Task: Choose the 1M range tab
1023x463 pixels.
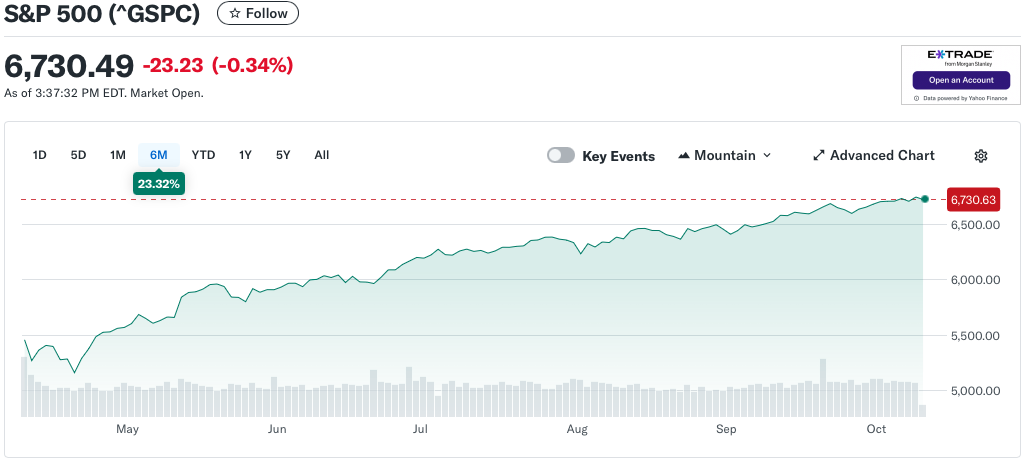Action: [118, 155]
